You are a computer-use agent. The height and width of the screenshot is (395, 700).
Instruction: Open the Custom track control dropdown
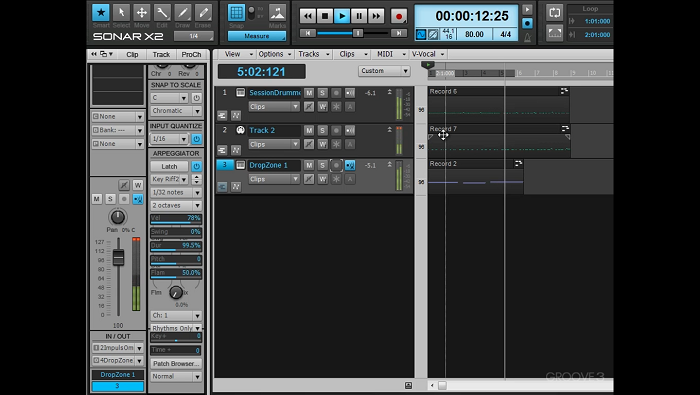[x=384, y=71]
